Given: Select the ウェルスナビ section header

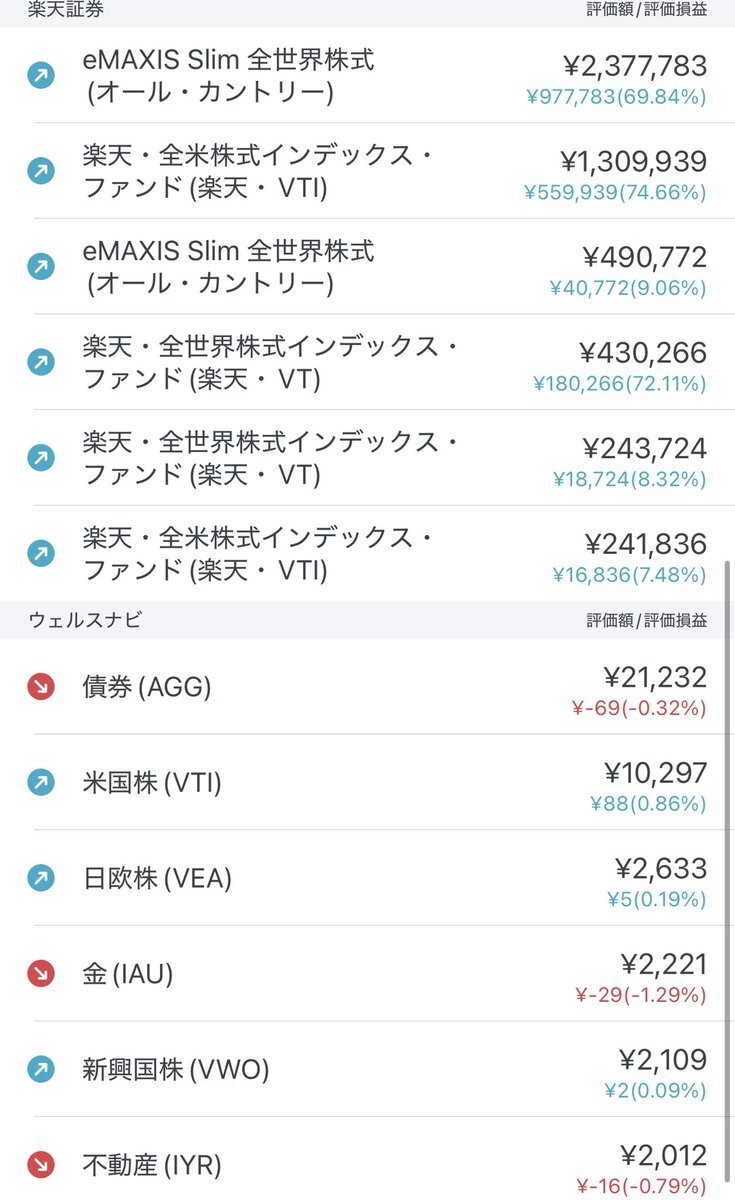Looking at the screenshot, I should [367, 620].
